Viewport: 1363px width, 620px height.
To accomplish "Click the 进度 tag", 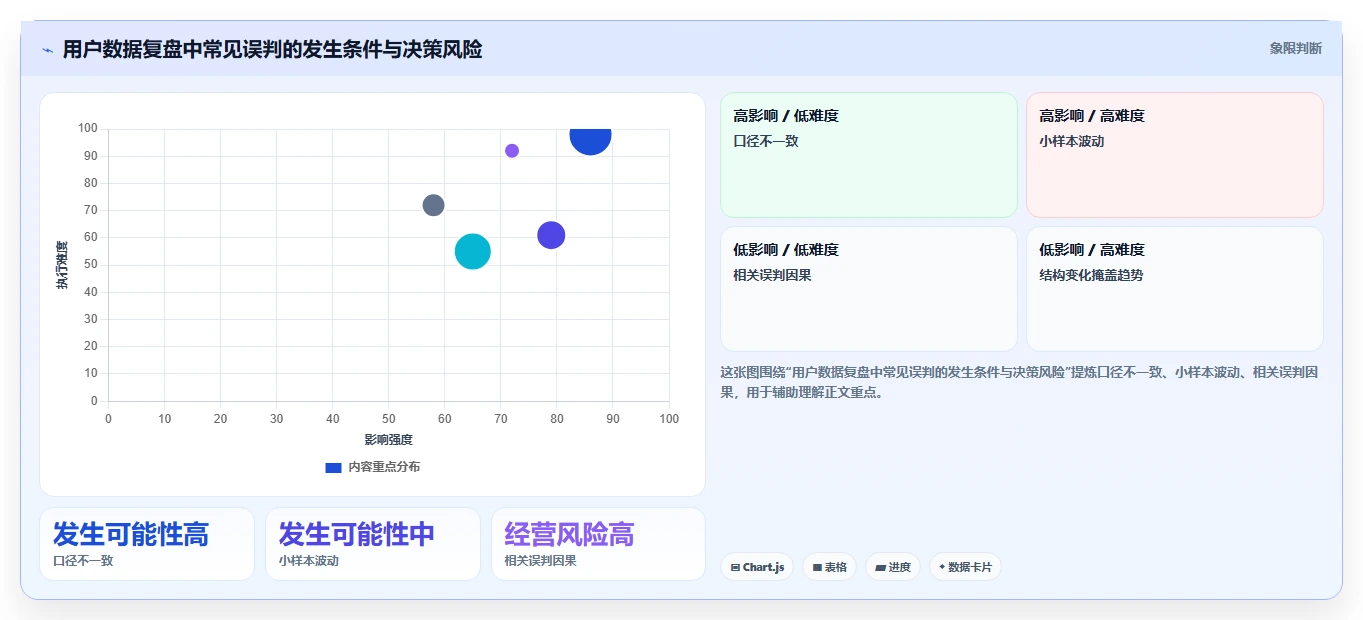I will 892,567.
